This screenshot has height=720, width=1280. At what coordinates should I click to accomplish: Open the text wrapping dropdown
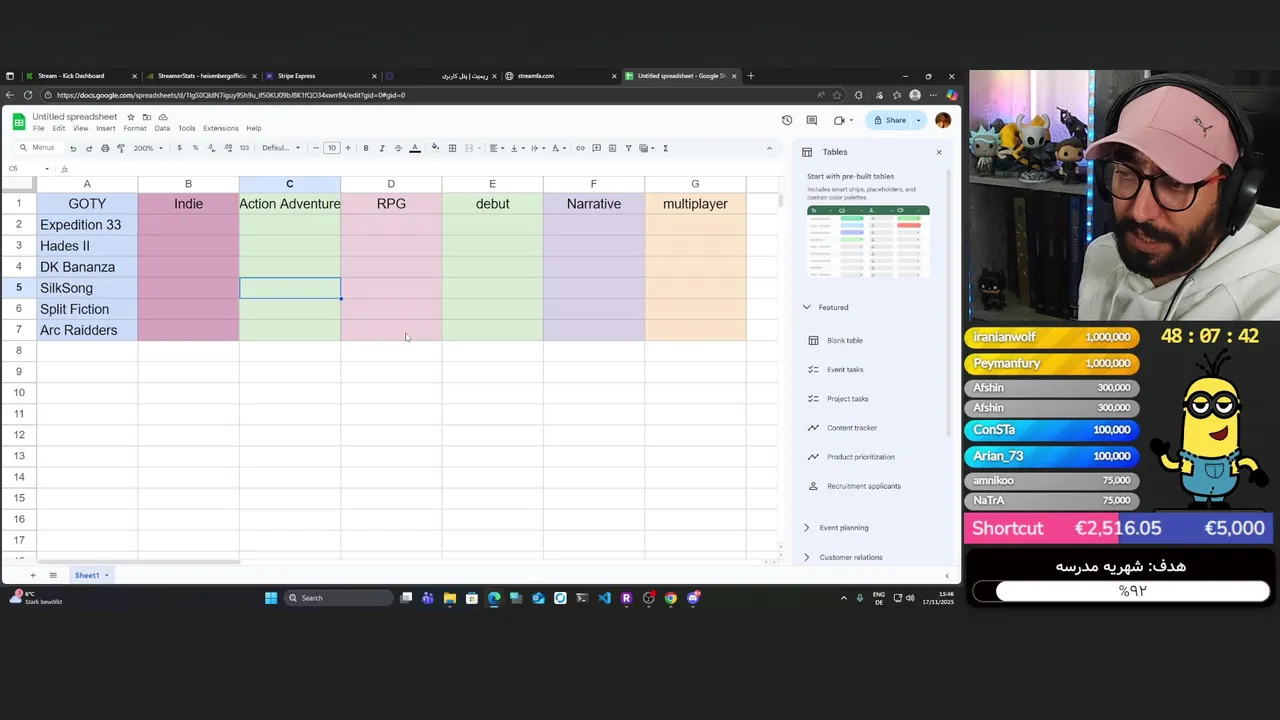[537, 148]
